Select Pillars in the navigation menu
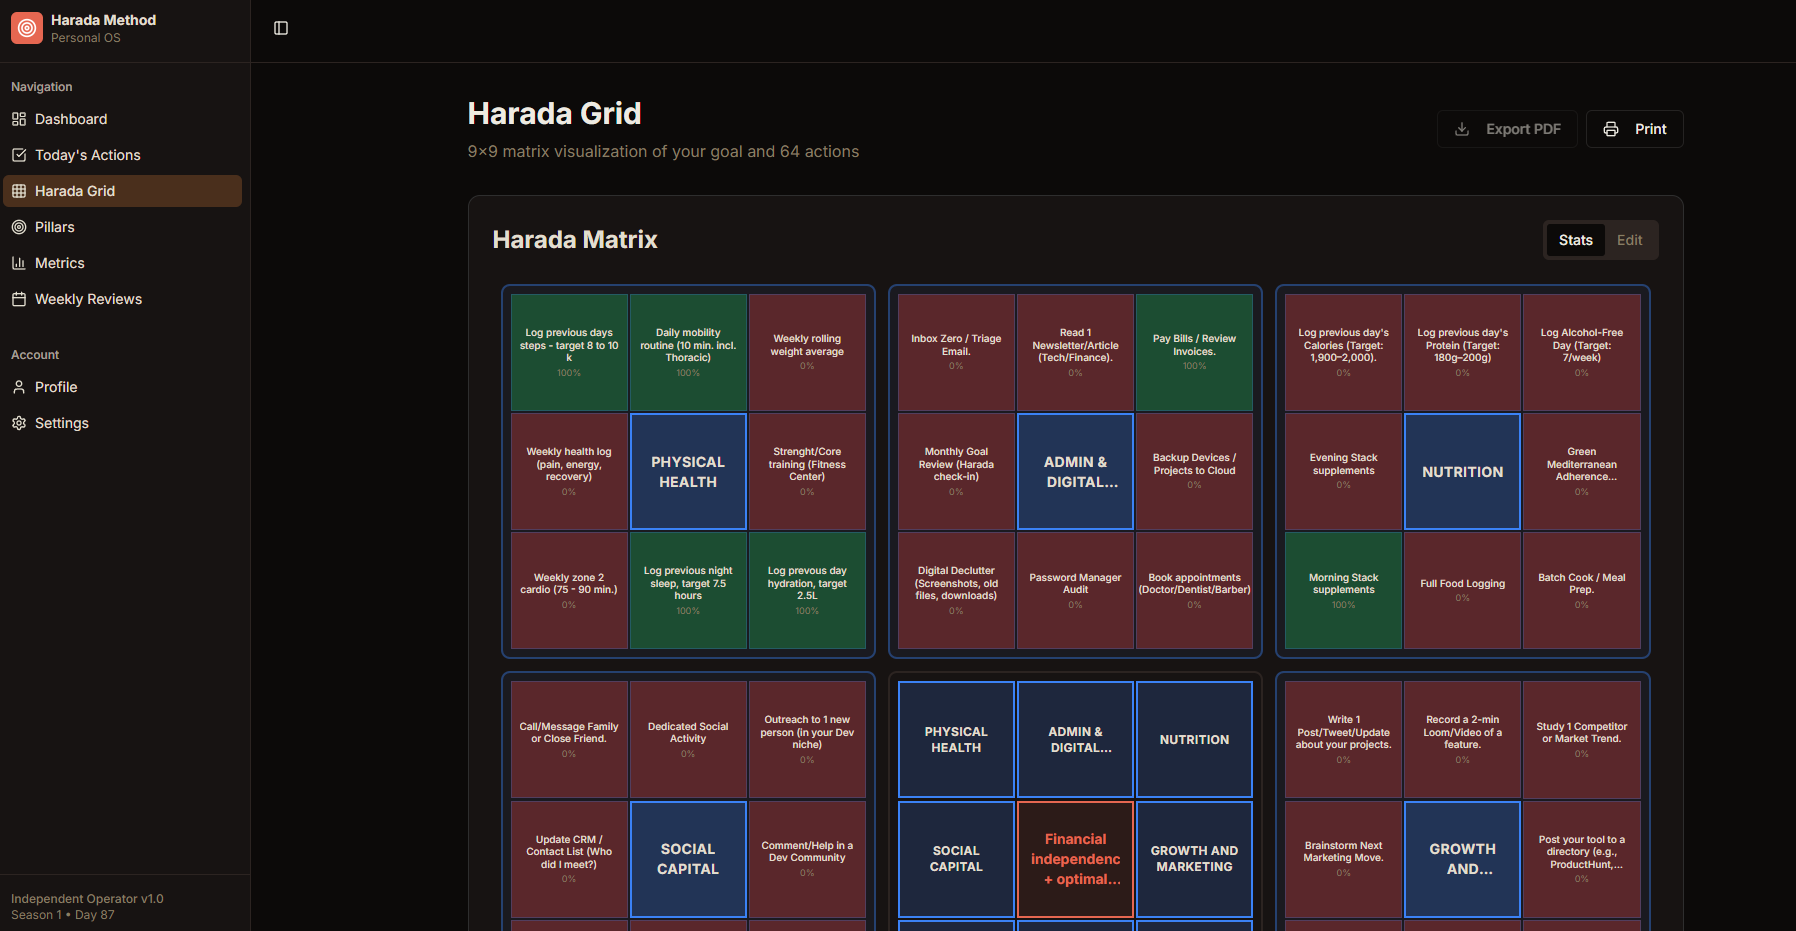This screenshot has width=1796, height=931. click(x=54, y=226)
